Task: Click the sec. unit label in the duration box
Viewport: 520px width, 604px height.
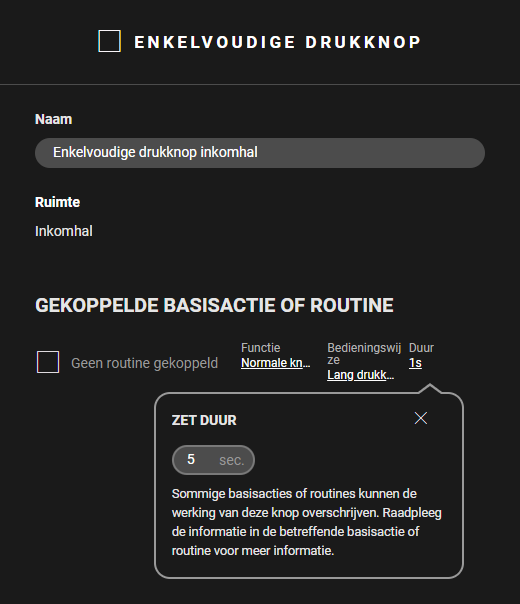Action: point(231,460)
